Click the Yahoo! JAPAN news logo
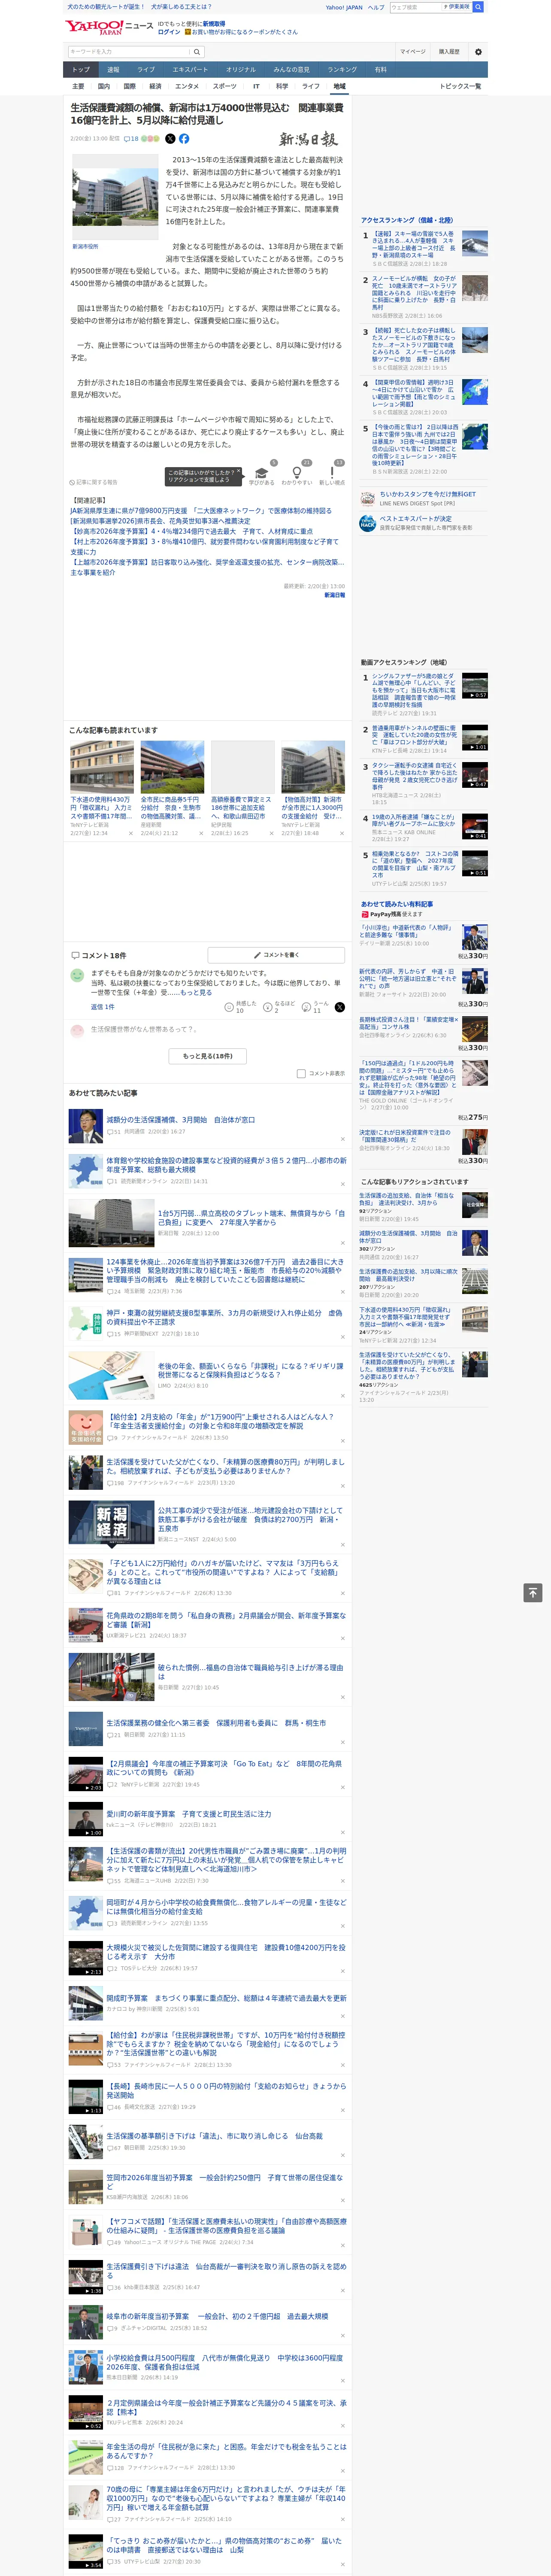The image size is (551, 2576). (x=109, y=27)
